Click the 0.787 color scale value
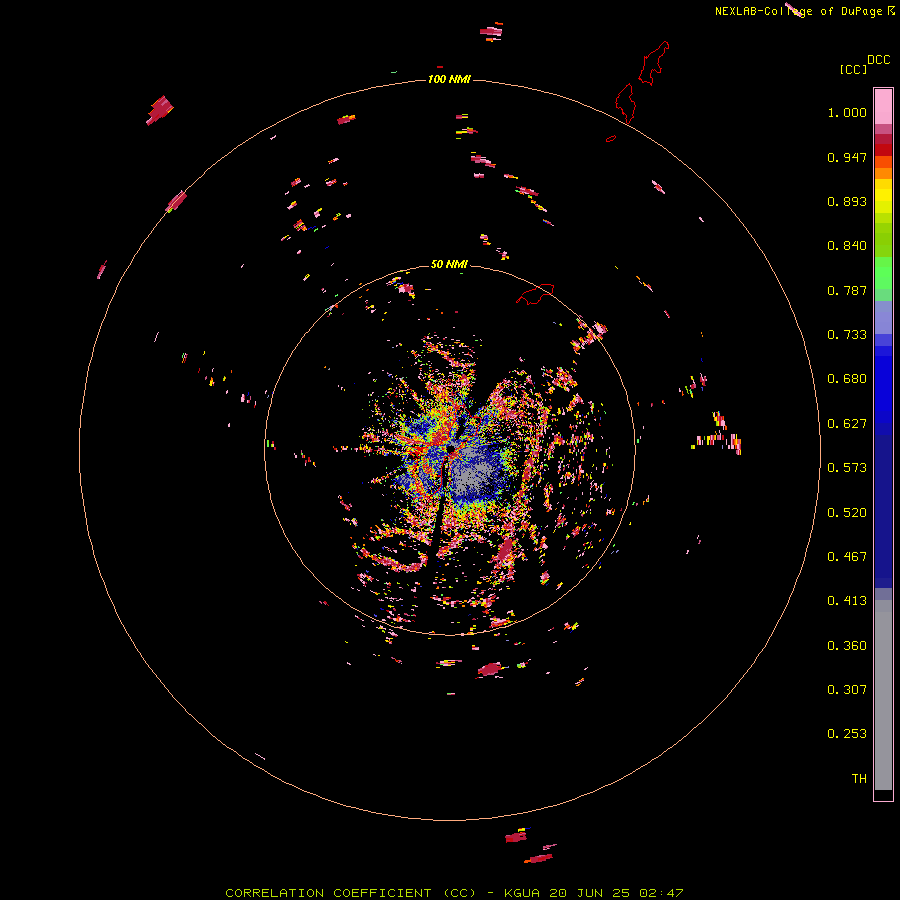900x900 pixels. pyautogui.click(x=847, y=290)
